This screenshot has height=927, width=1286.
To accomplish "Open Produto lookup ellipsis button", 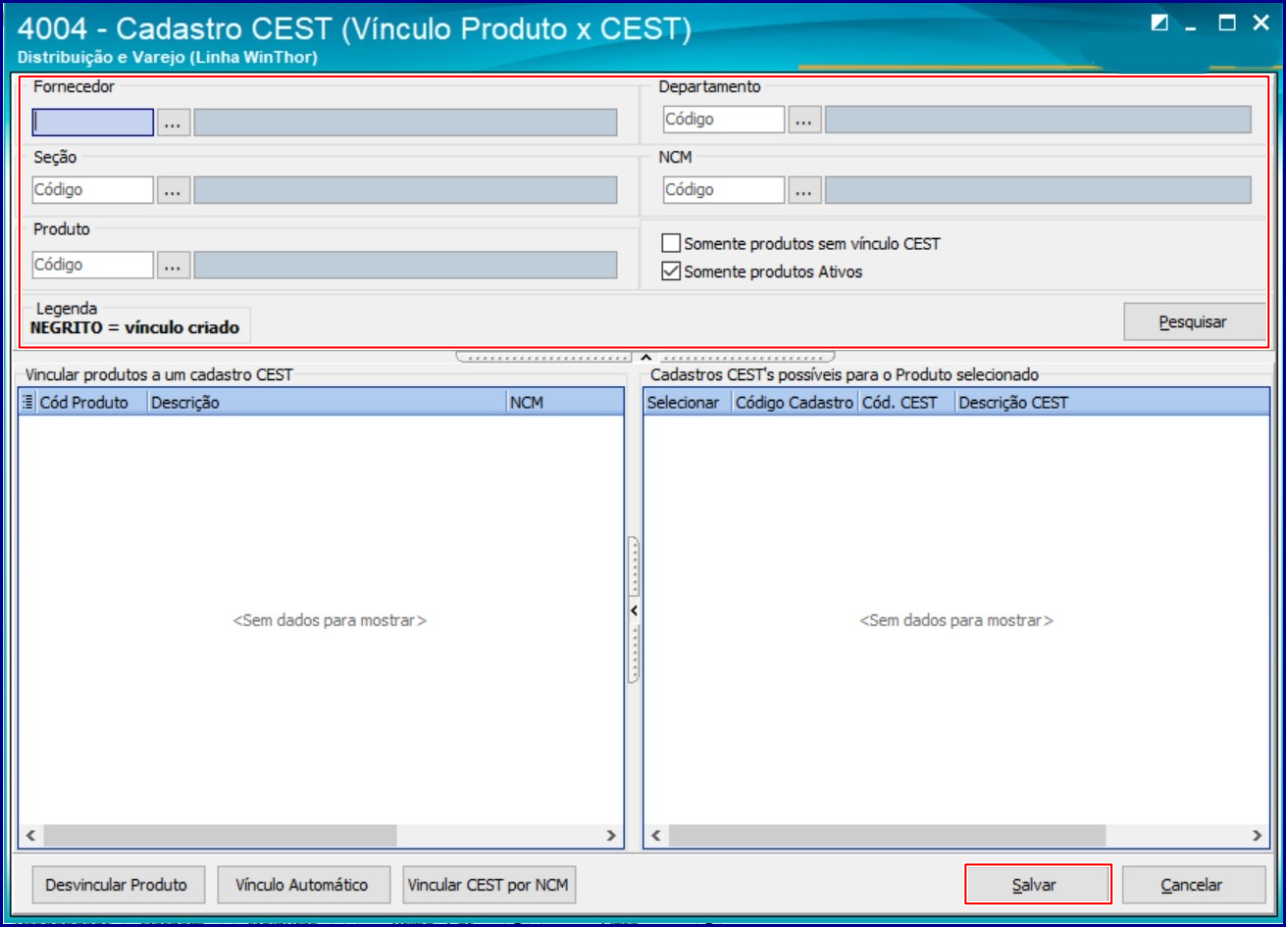I will tap(173, 265).
